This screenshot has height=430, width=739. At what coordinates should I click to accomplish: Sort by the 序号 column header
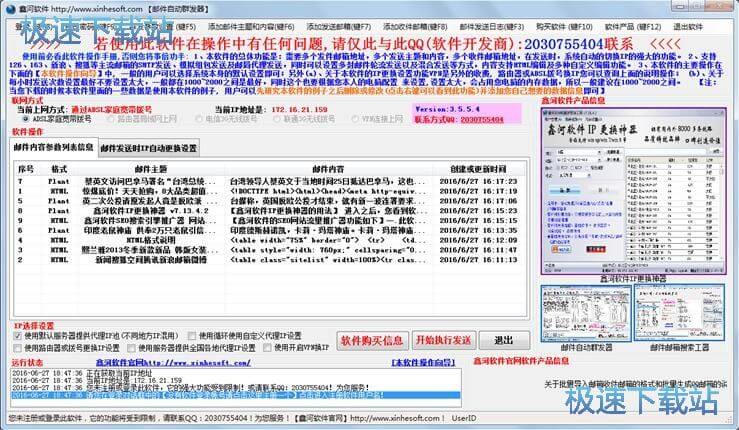point(26,169)
